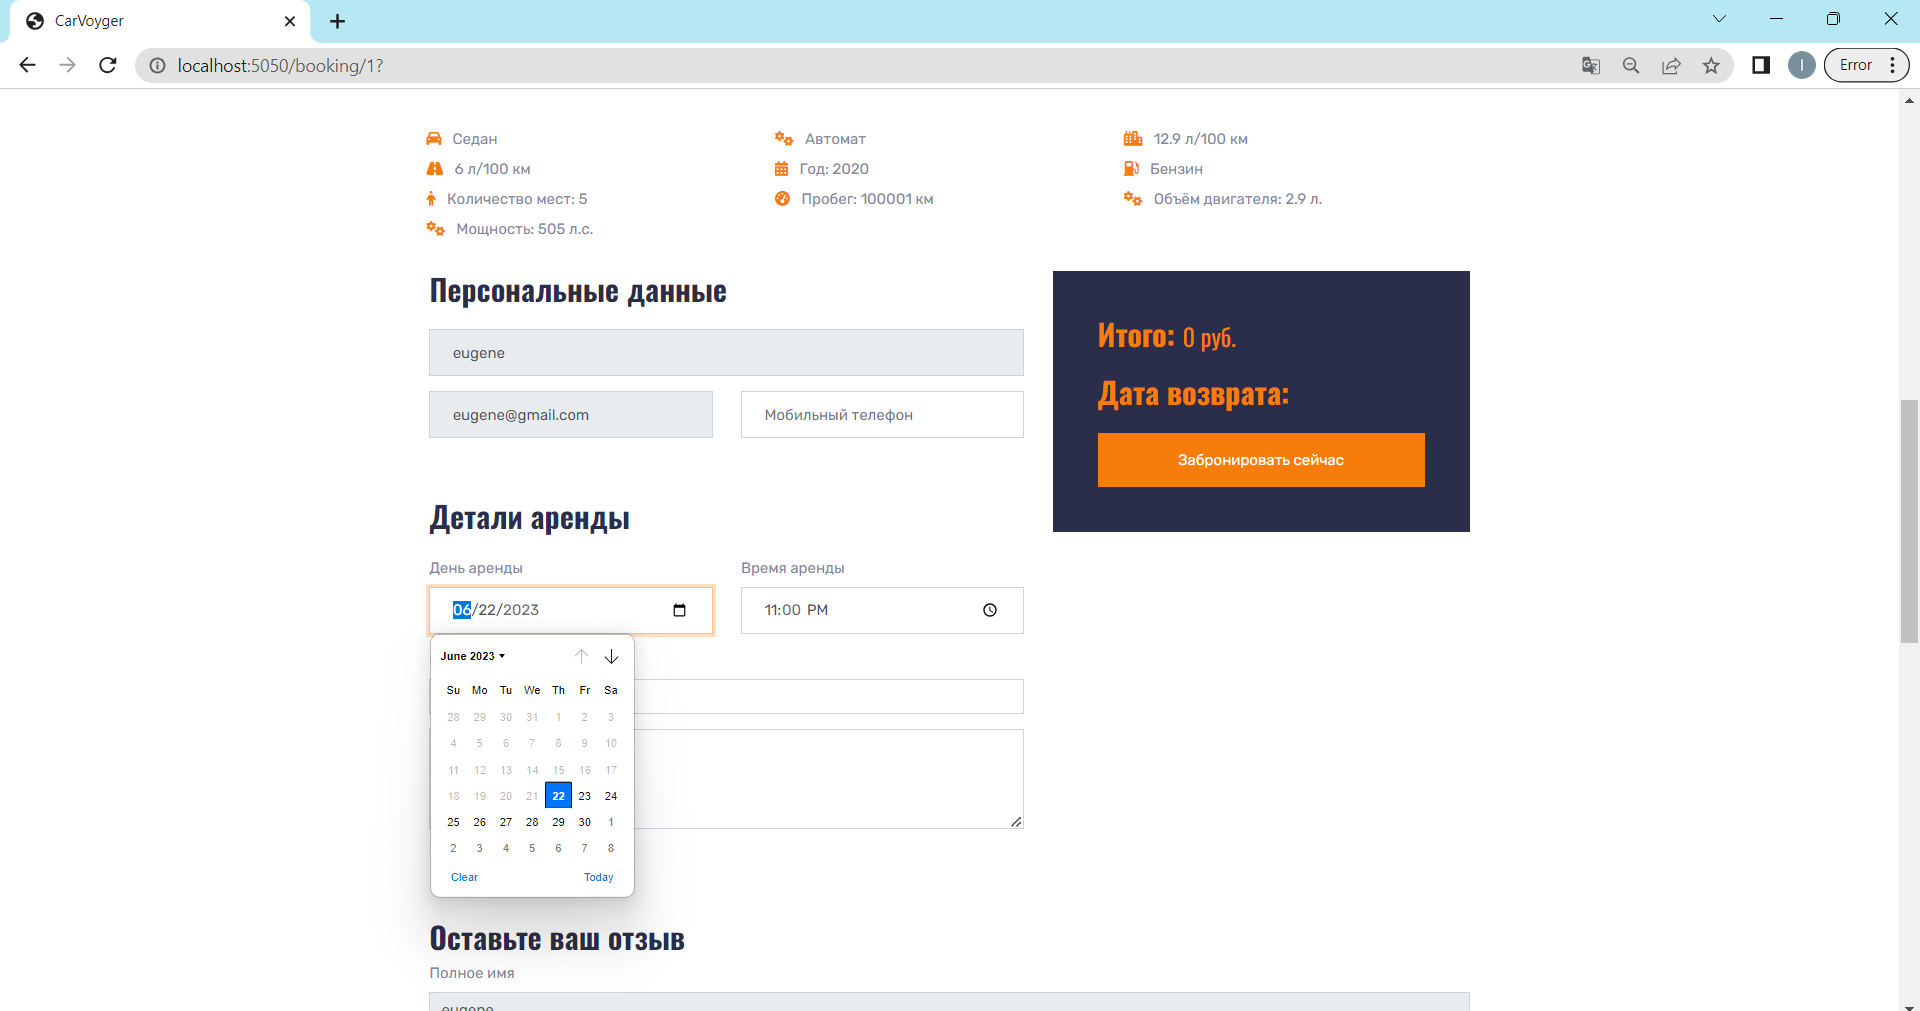
Task: Reload the booking page
Action: click(x=108, y=65)
